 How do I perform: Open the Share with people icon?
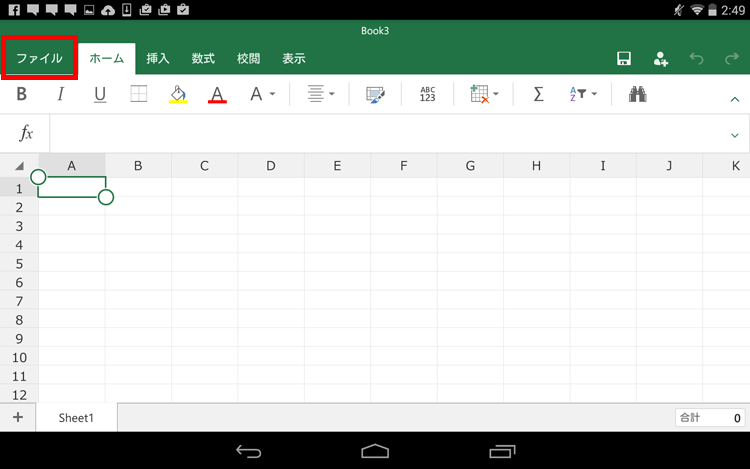661,59
